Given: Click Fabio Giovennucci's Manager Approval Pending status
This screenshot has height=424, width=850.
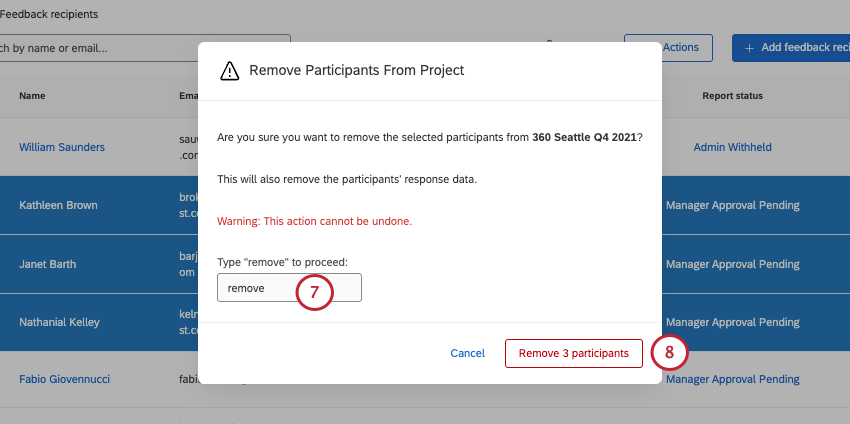Looking at the screenshot, I should [x=732, y=379].
